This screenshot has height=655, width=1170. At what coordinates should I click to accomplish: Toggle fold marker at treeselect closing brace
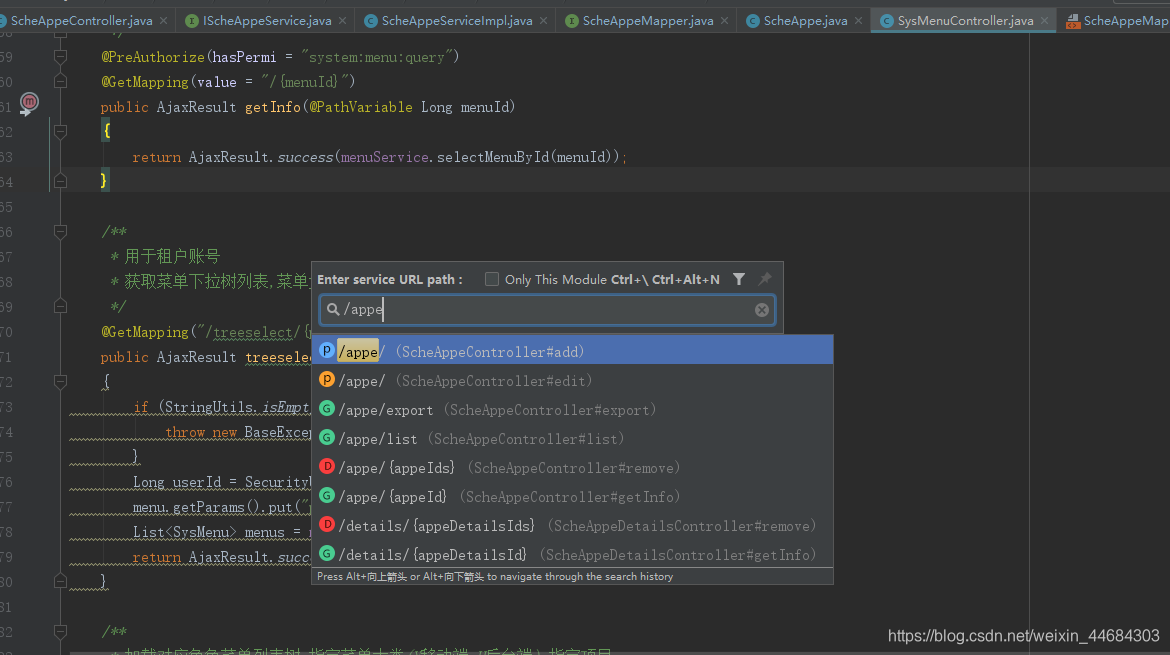60,582
